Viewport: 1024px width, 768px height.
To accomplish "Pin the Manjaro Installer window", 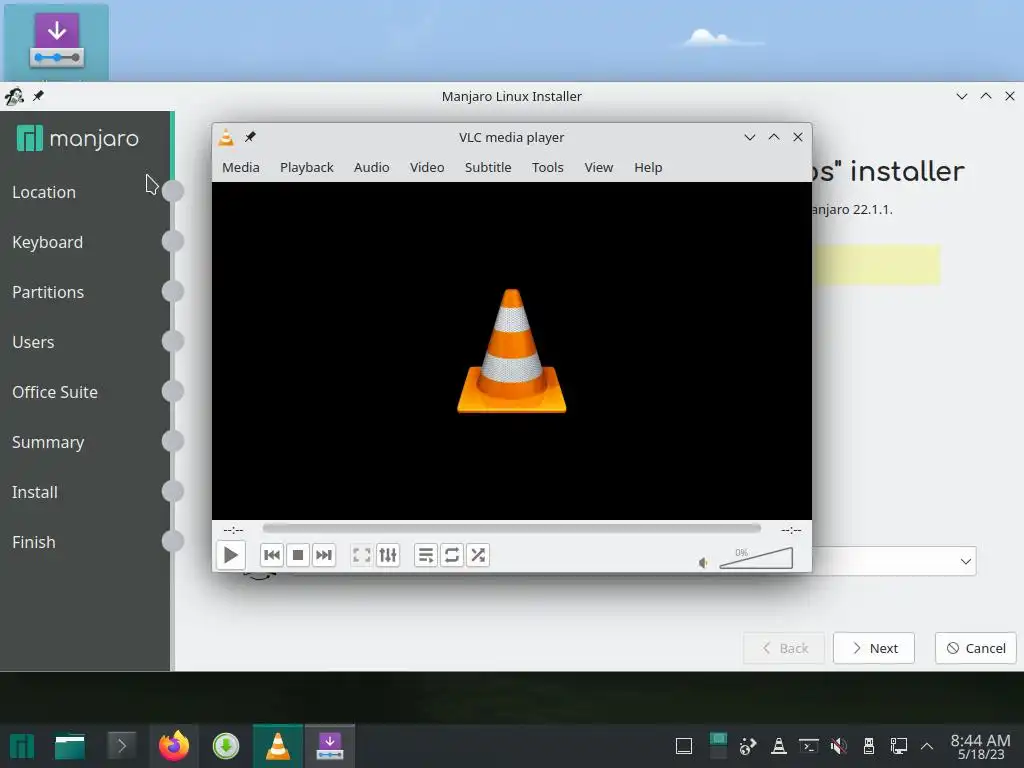I will point(39,96).
